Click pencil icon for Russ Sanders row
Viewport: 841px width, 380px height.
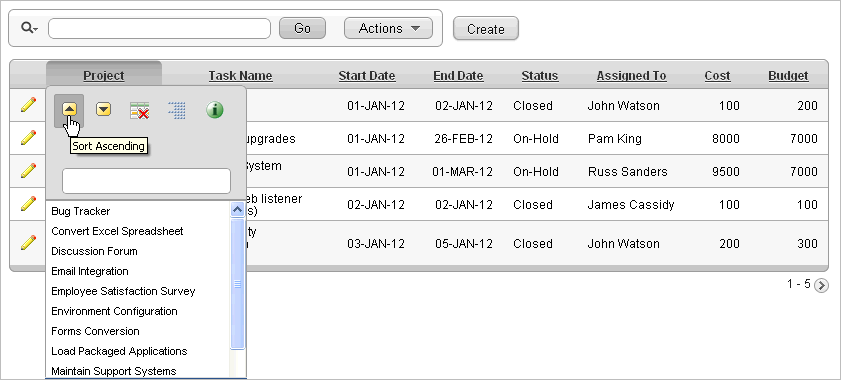point(28,171)
